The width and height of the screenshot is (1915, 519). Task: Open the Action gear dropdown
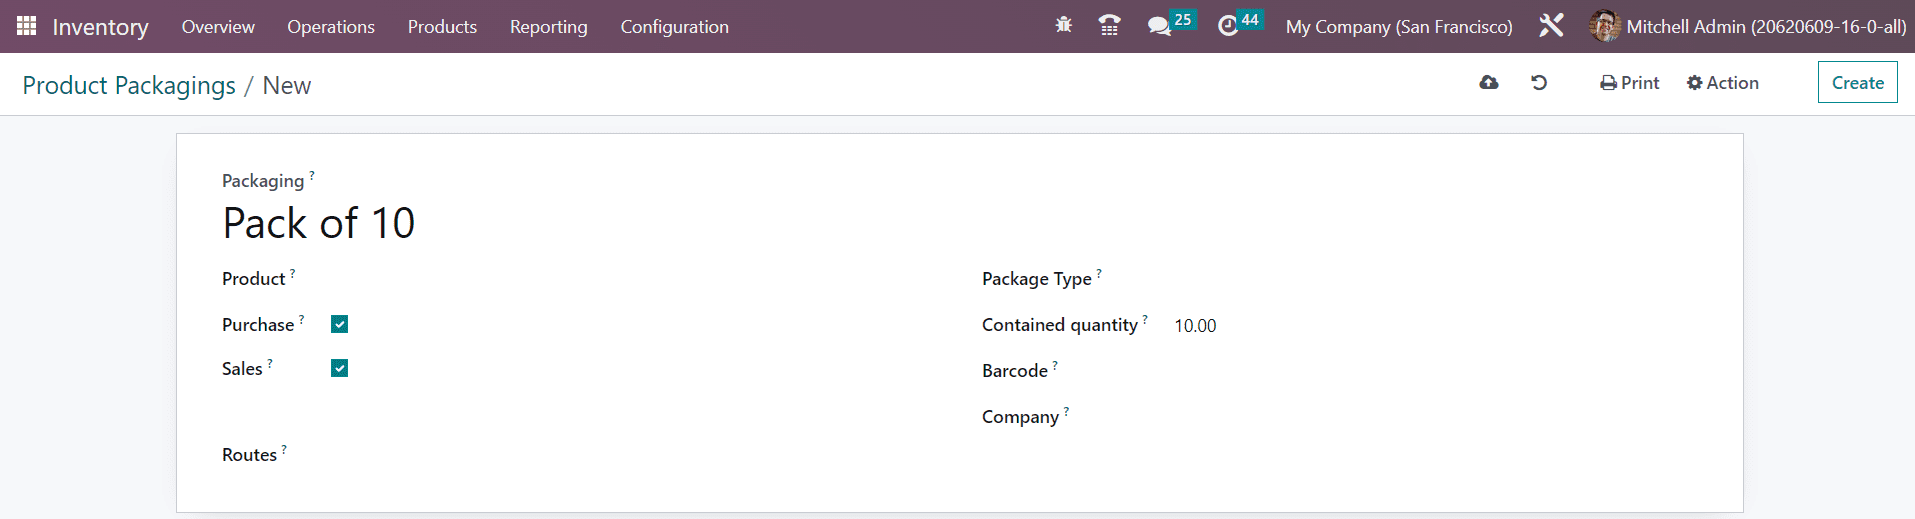click(x=1722, y=83)
